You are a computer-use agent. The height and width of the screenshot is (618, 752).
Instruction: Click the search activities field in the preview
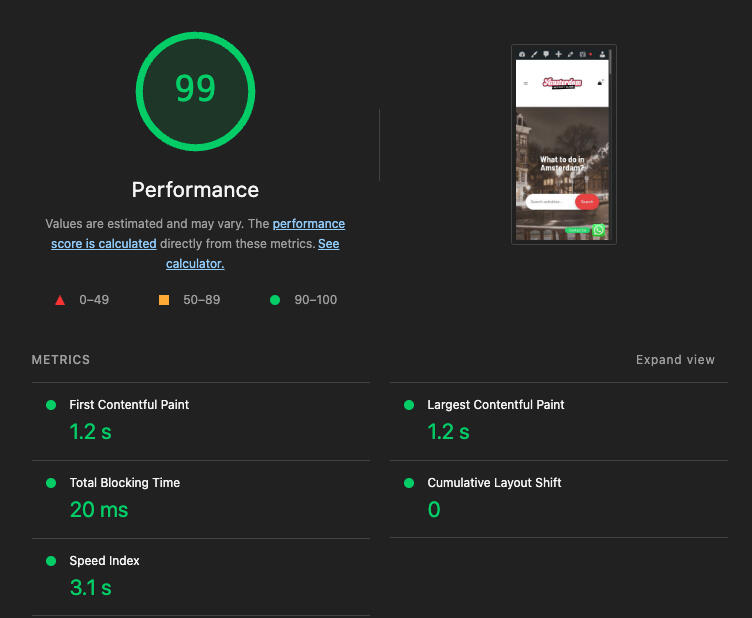coord(549,202)
